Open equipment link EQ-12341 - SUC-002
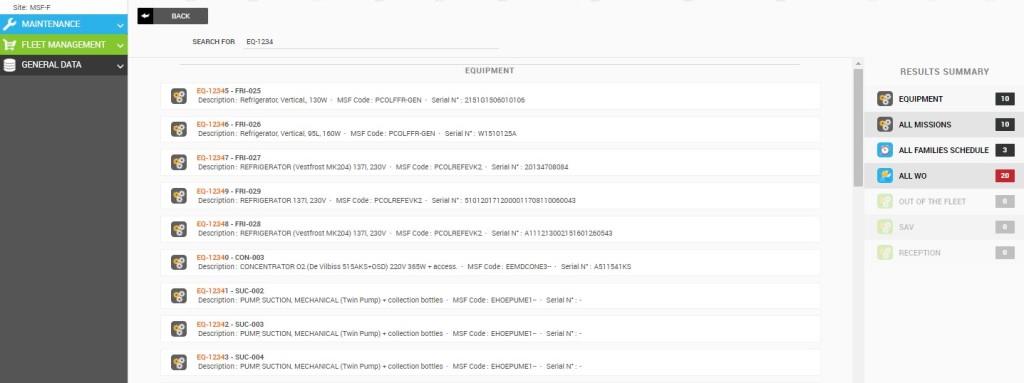The image size is (1024, 383). 230,291
